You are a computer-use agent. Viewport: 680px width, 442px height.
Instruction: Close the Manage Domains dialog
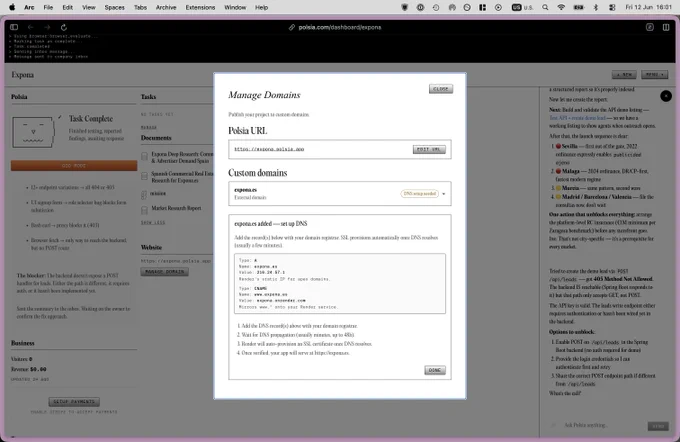click(x=441, y=89)
